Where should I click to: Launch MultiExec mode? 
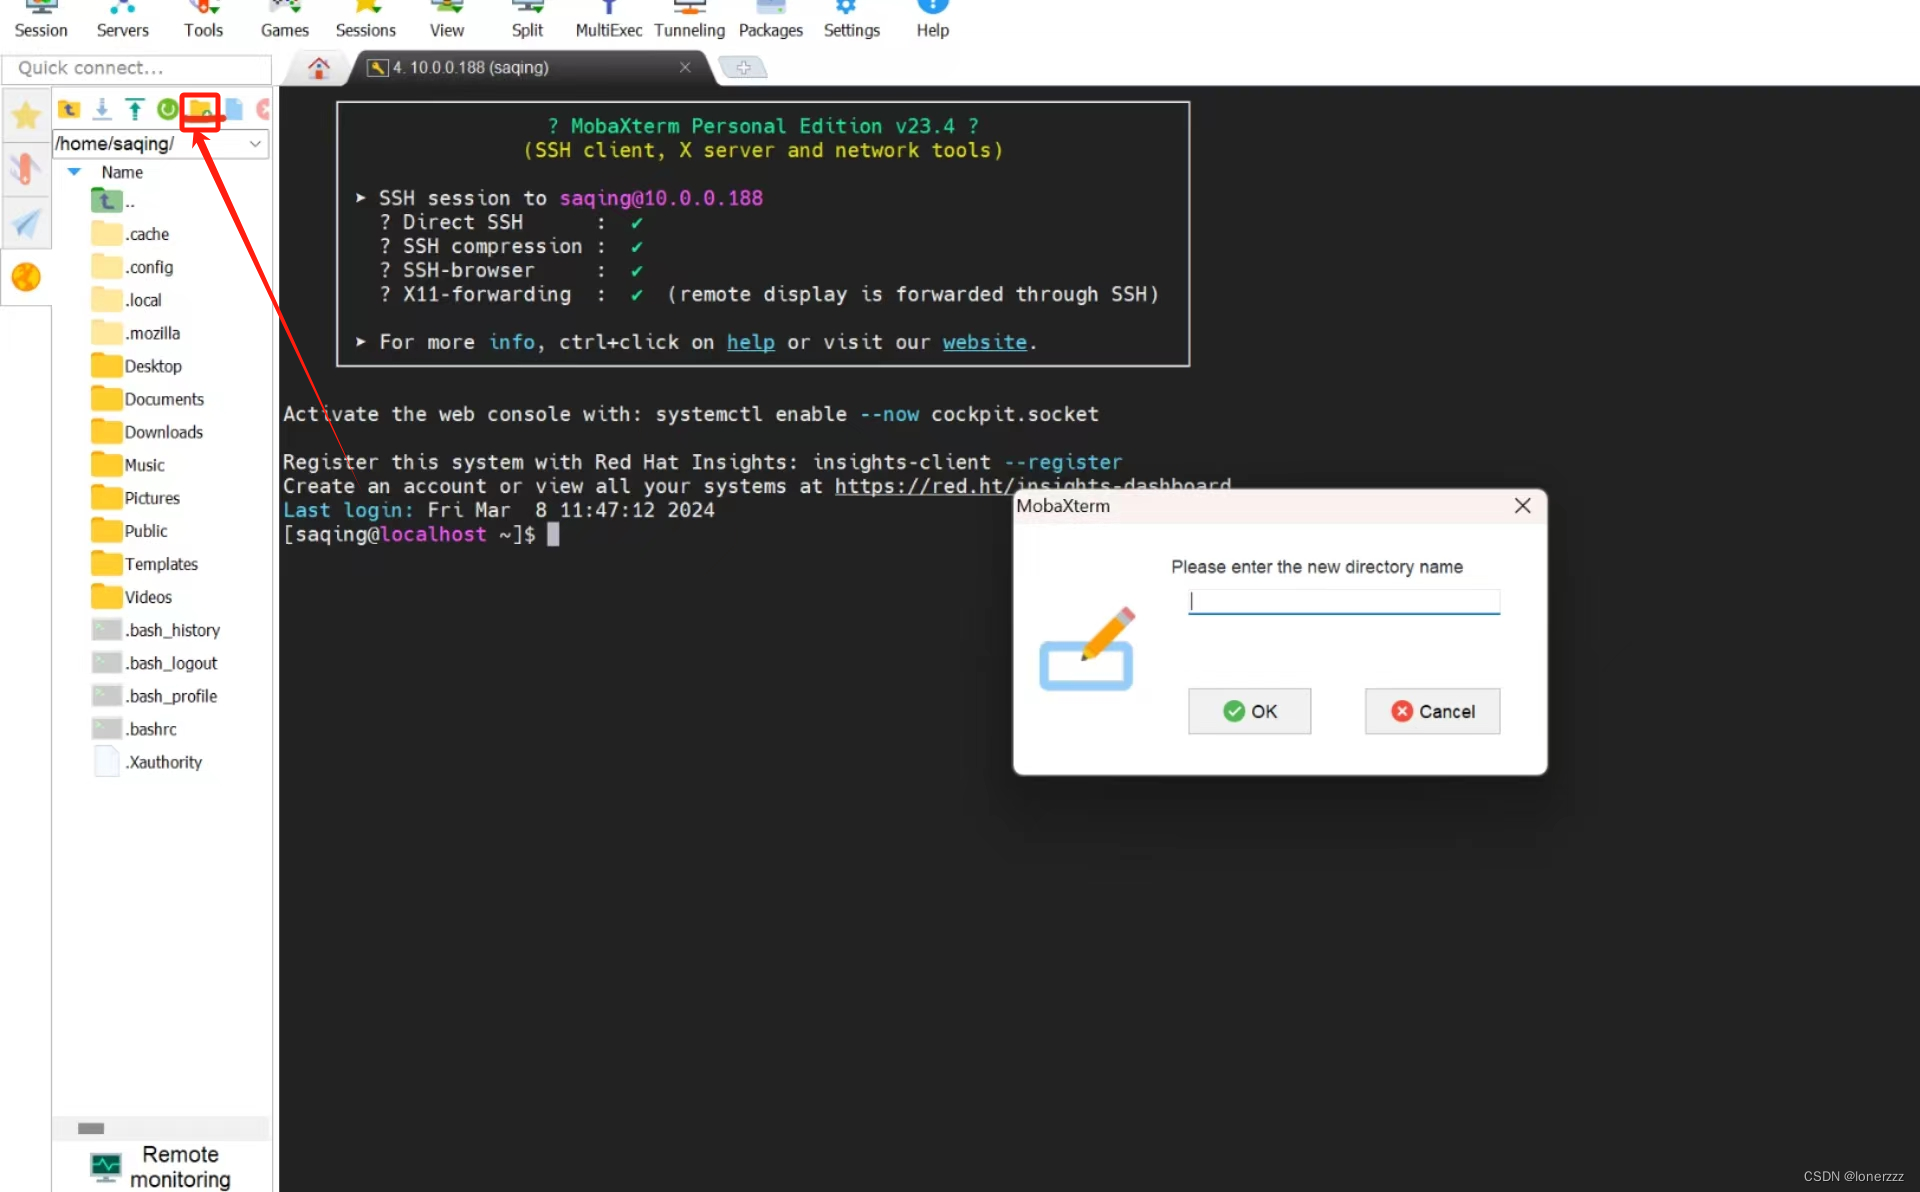tap(607, 18)
